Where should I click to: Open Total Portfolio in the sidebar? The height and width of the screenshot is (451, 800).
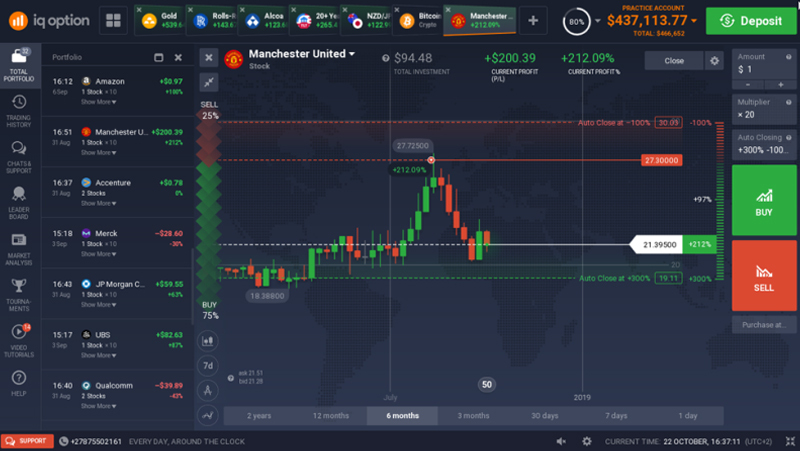pyautogui.click(x=19, y=65)
